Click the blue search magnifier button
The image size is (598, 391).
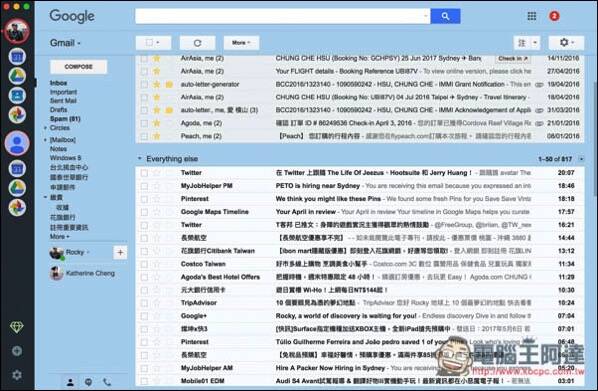point(445,16)
